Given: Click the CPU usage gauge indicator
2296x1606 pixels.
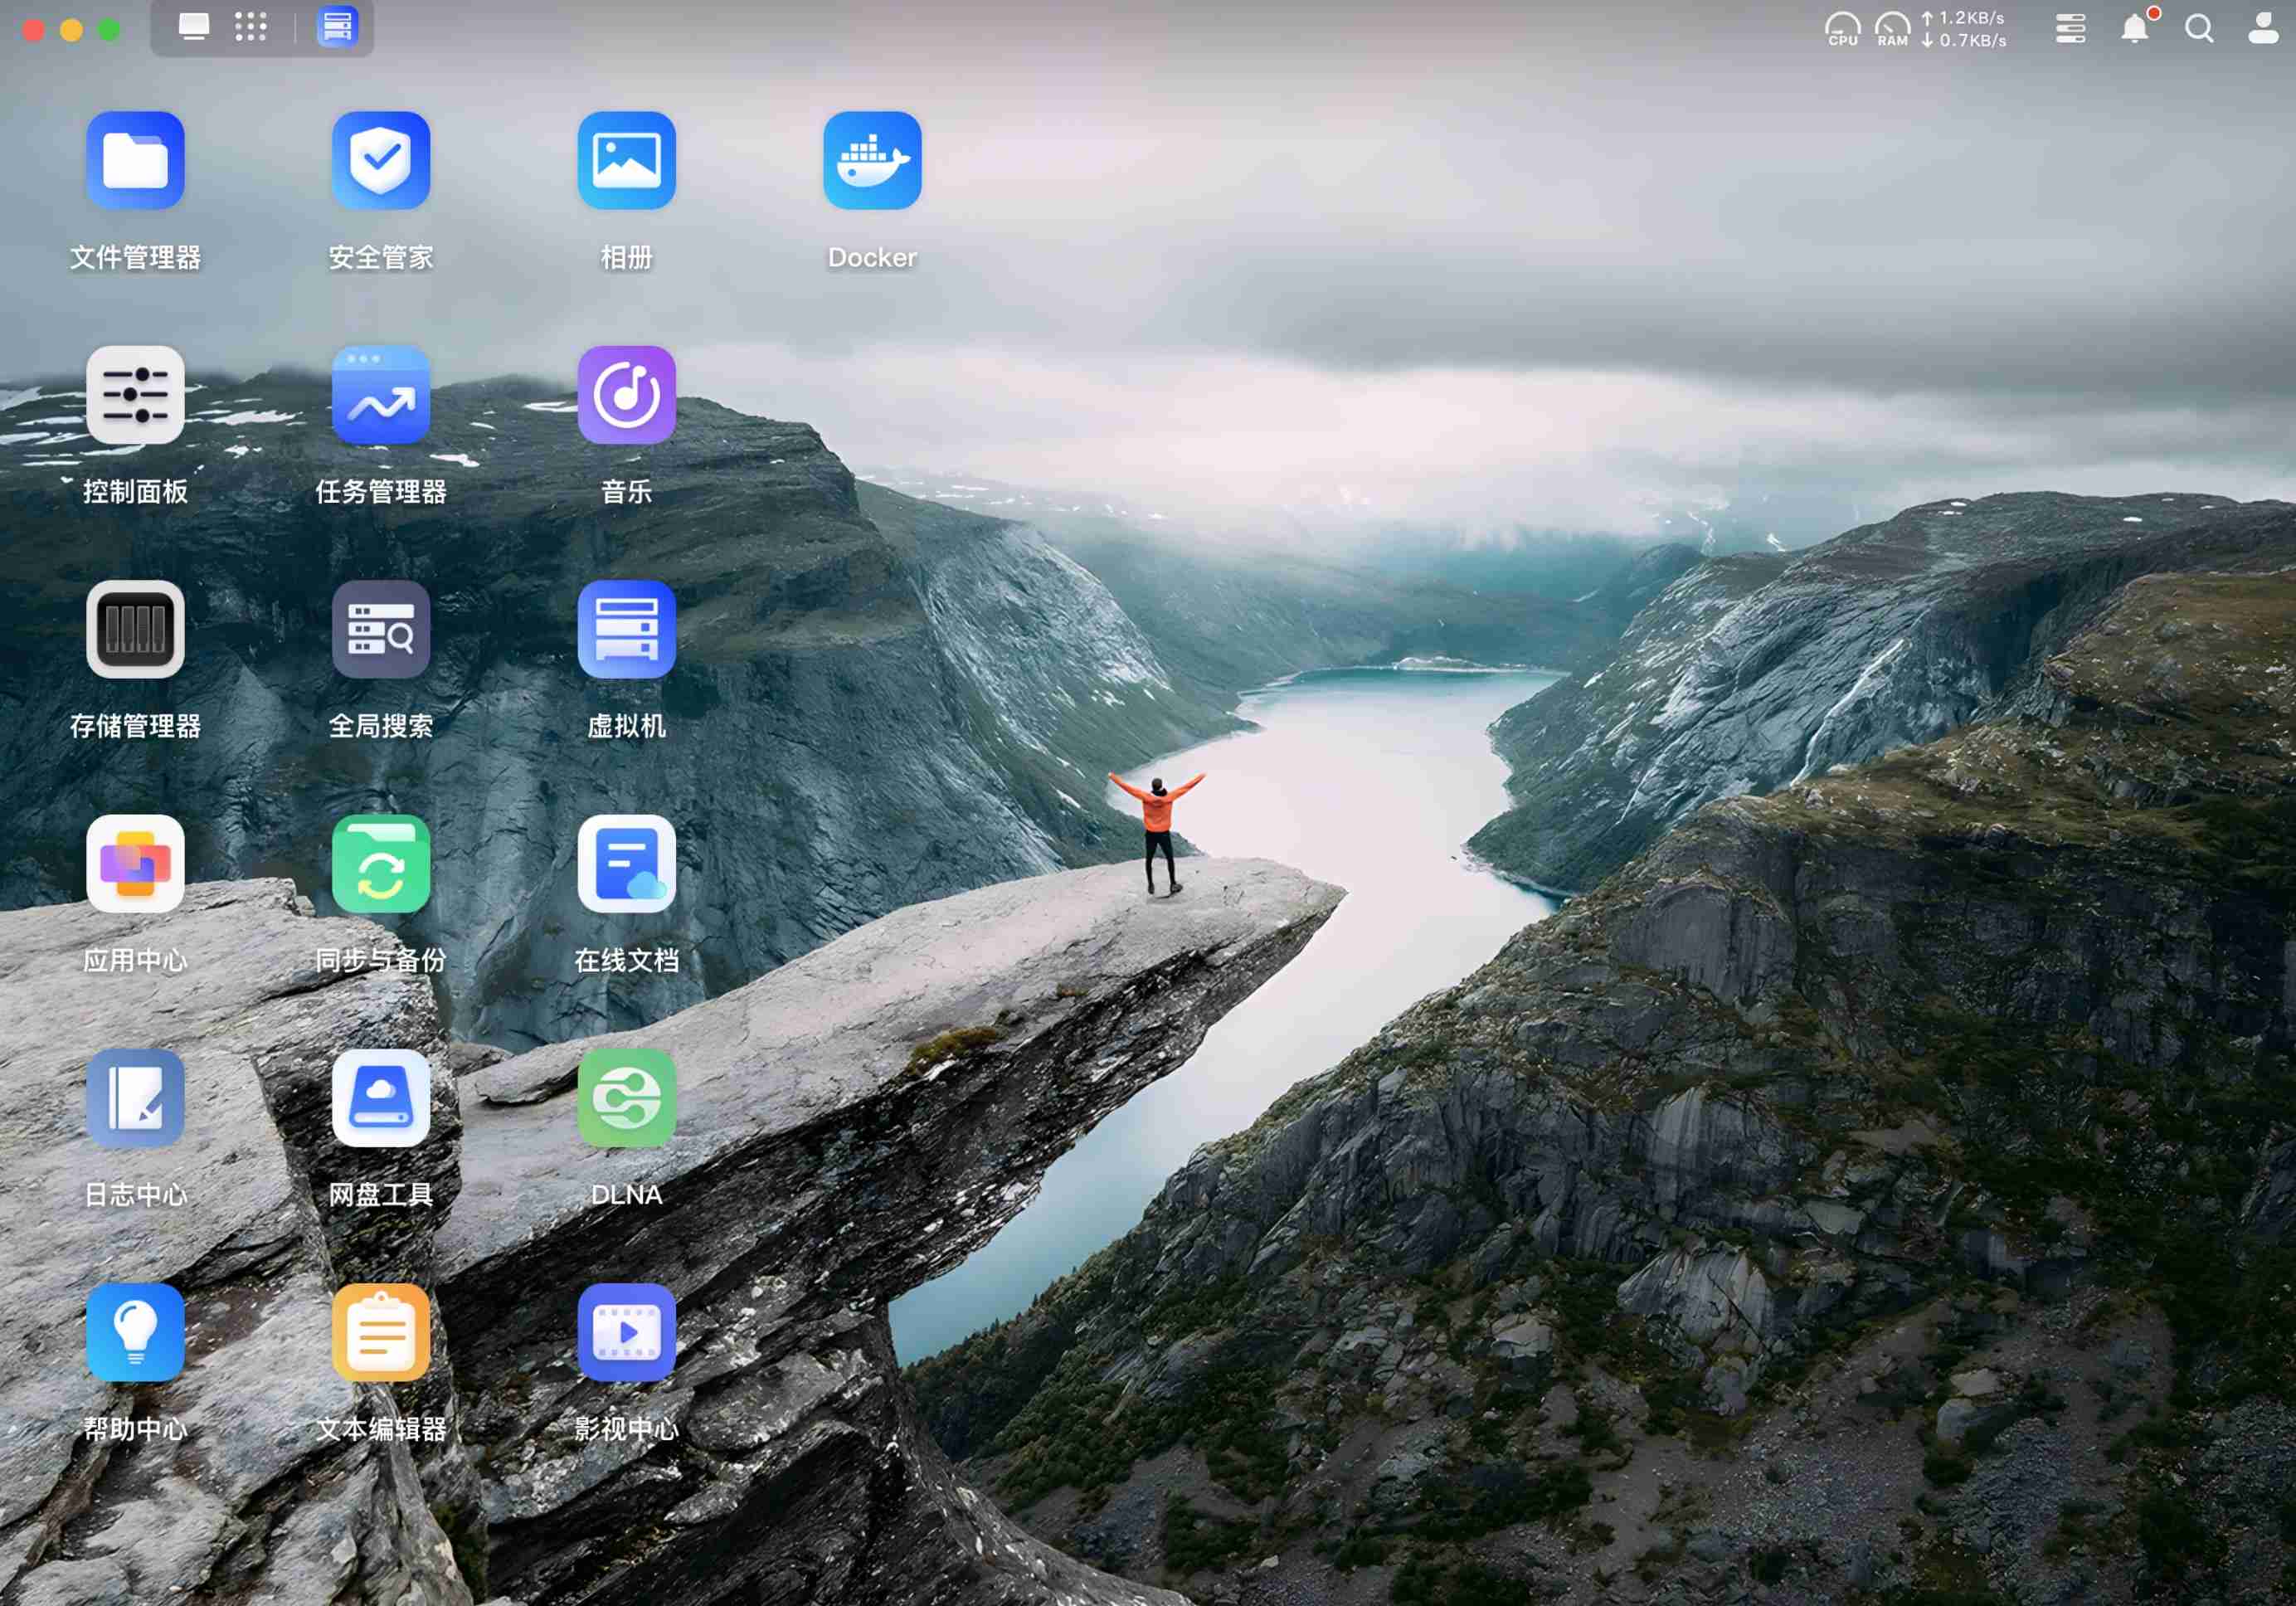Looking at the screenshot, I should point(1842,28).
